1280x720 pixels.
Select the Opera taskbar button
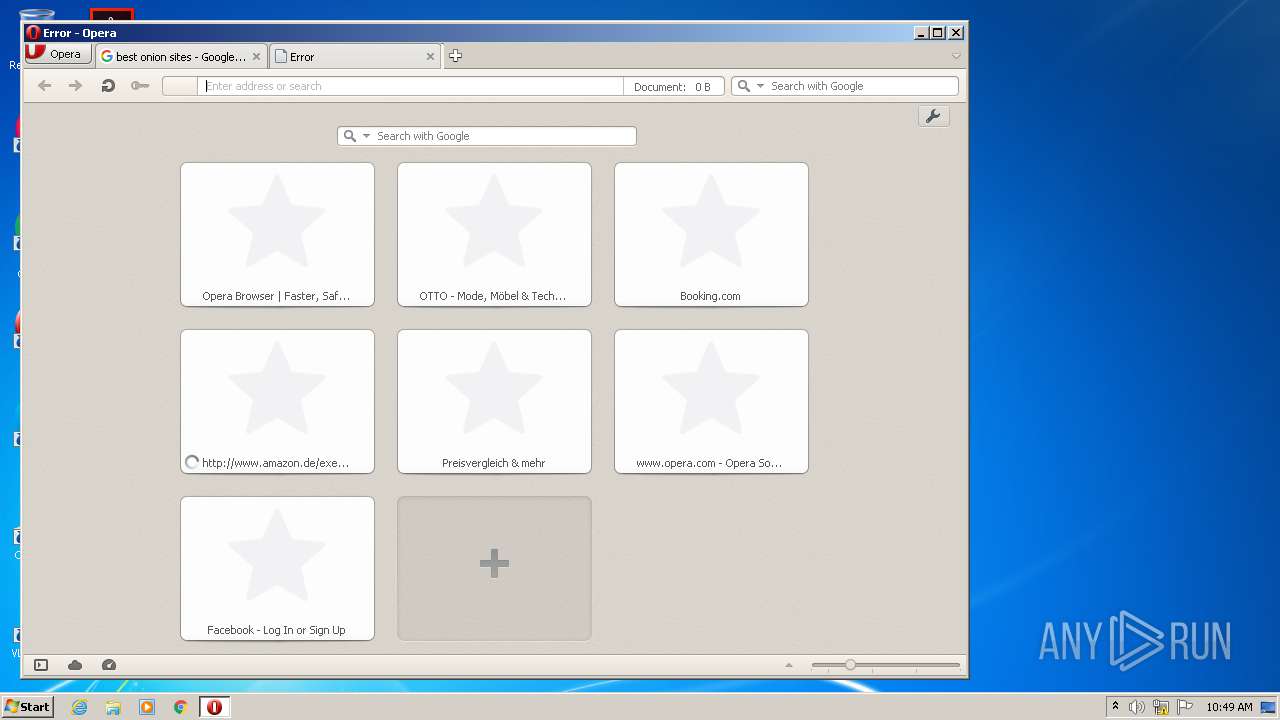[x=214, y=707]
